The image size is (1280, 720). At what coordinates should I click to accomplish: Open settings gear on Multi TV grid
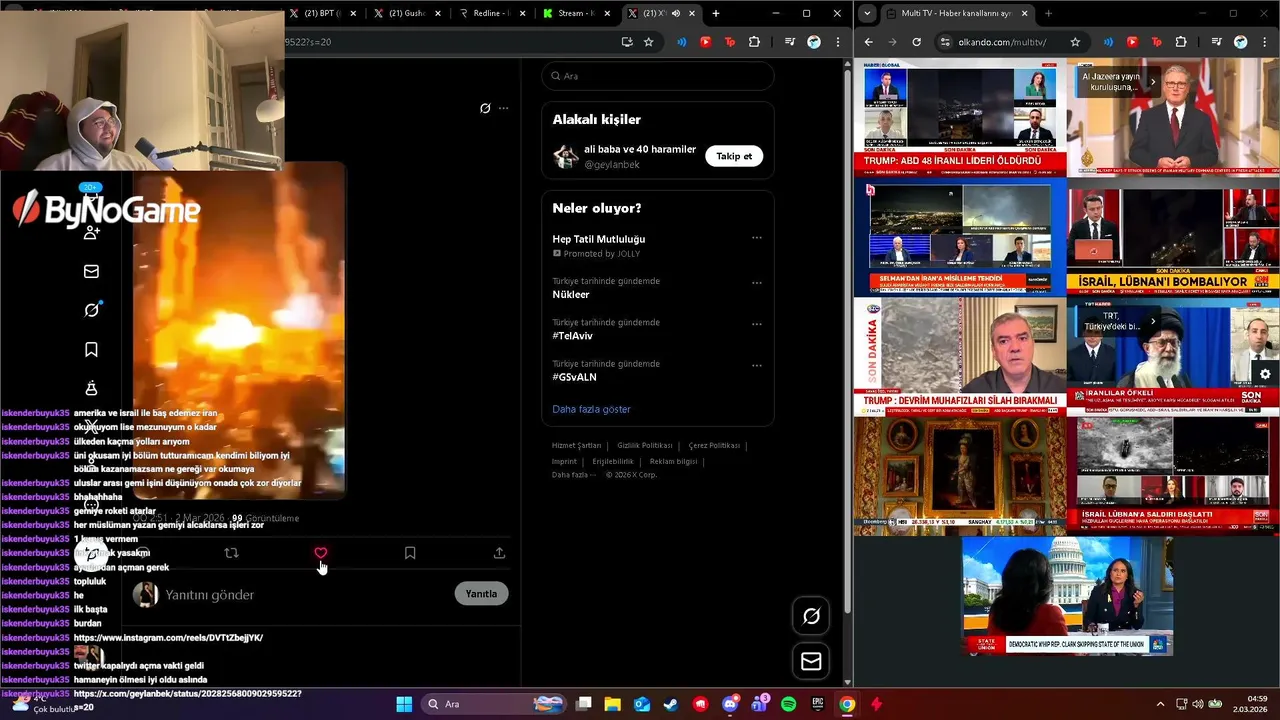click(1265, 374)
